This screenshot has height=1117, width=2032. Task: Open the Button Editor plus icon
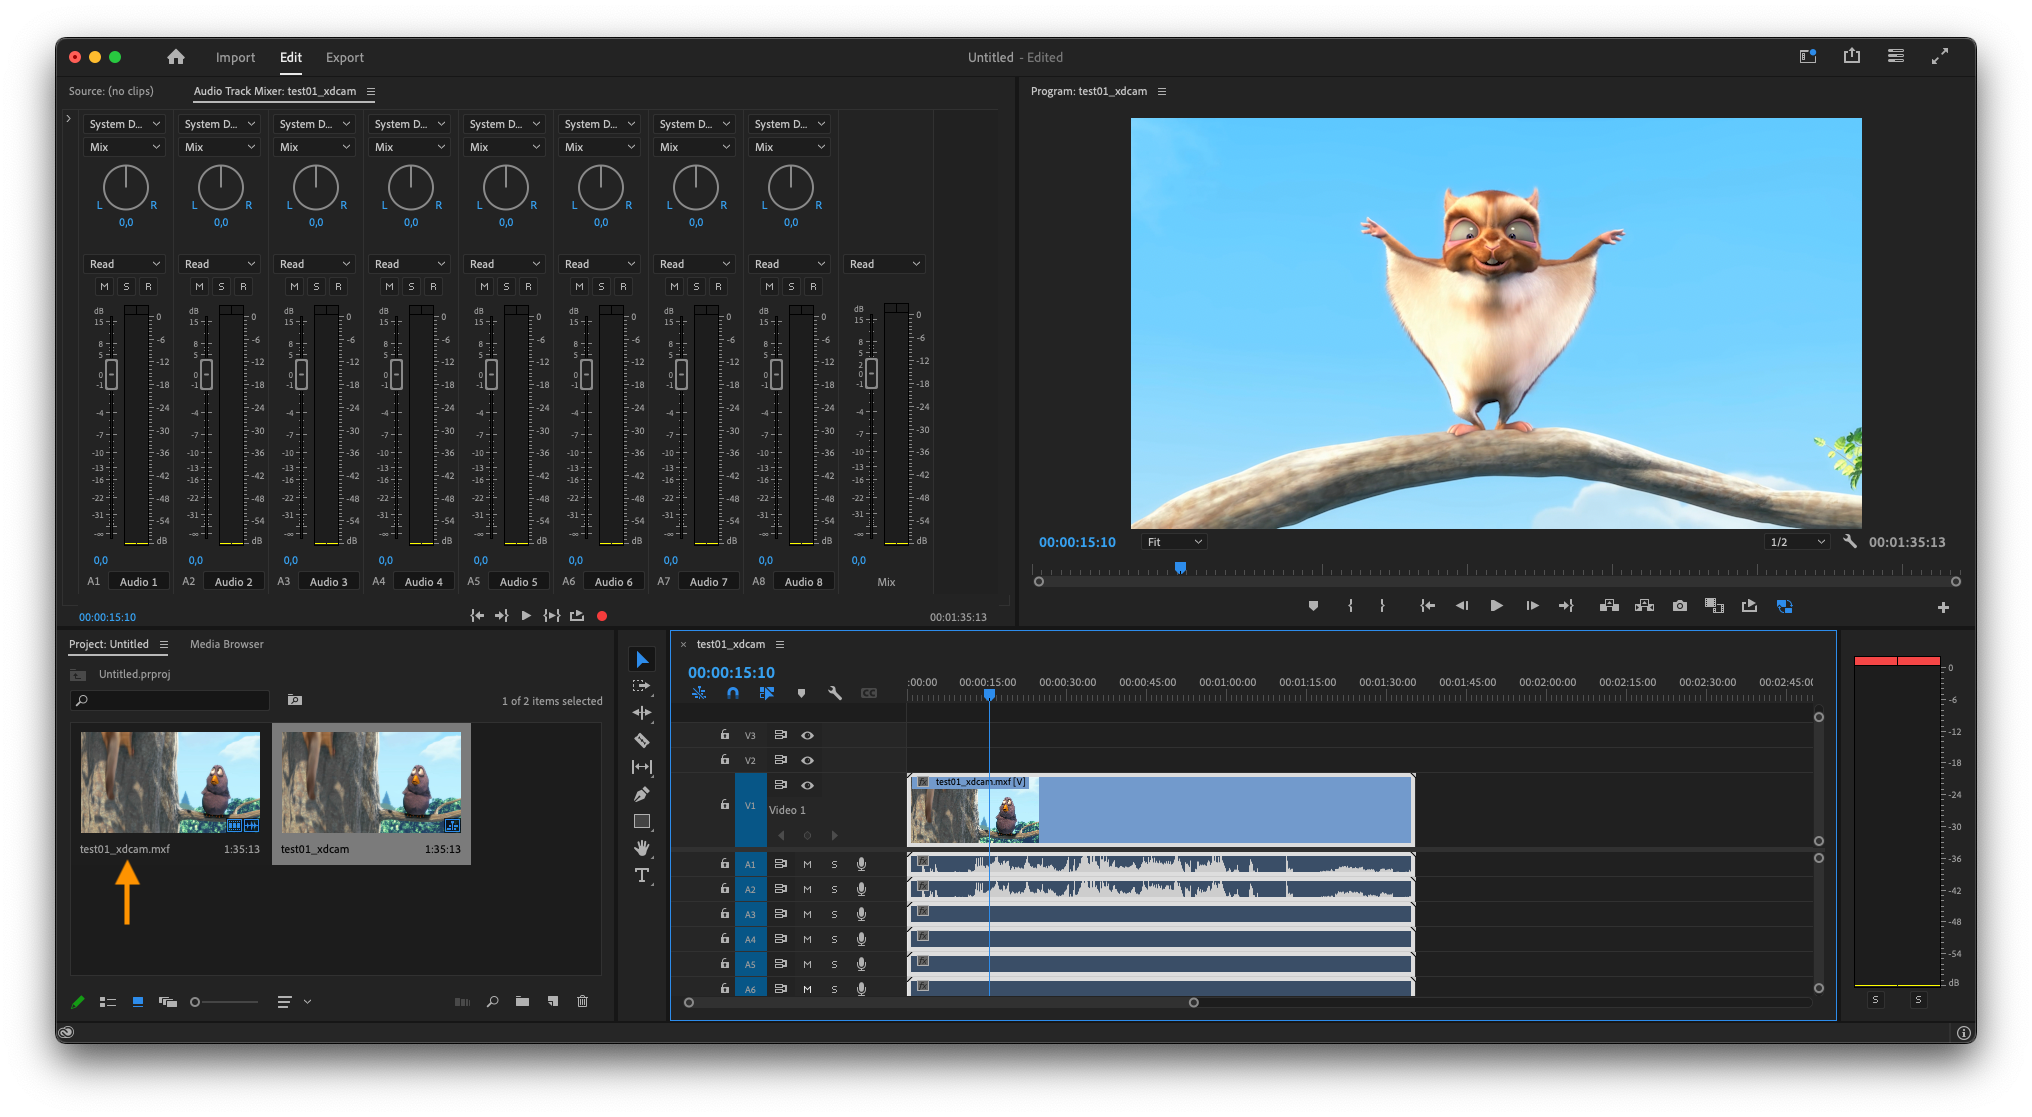(1943, 607)
